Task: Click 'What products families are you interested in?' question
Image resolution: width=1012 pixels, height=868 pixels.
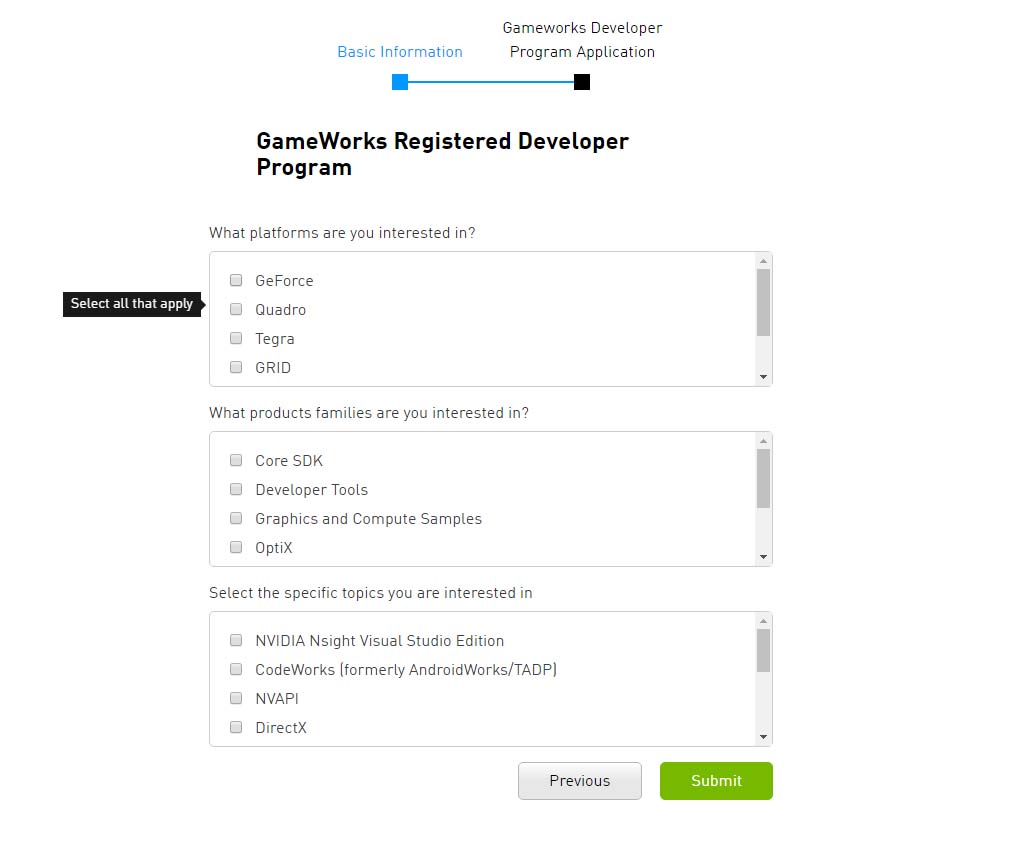Action: pos(369,413)
